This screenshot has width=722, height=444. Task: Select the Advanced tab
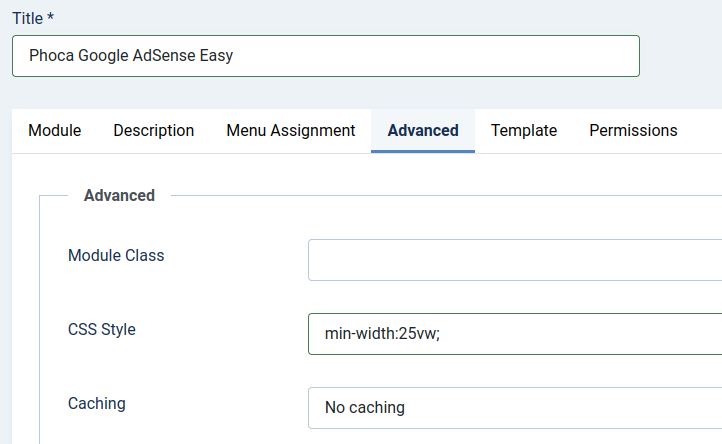[423, 131]
